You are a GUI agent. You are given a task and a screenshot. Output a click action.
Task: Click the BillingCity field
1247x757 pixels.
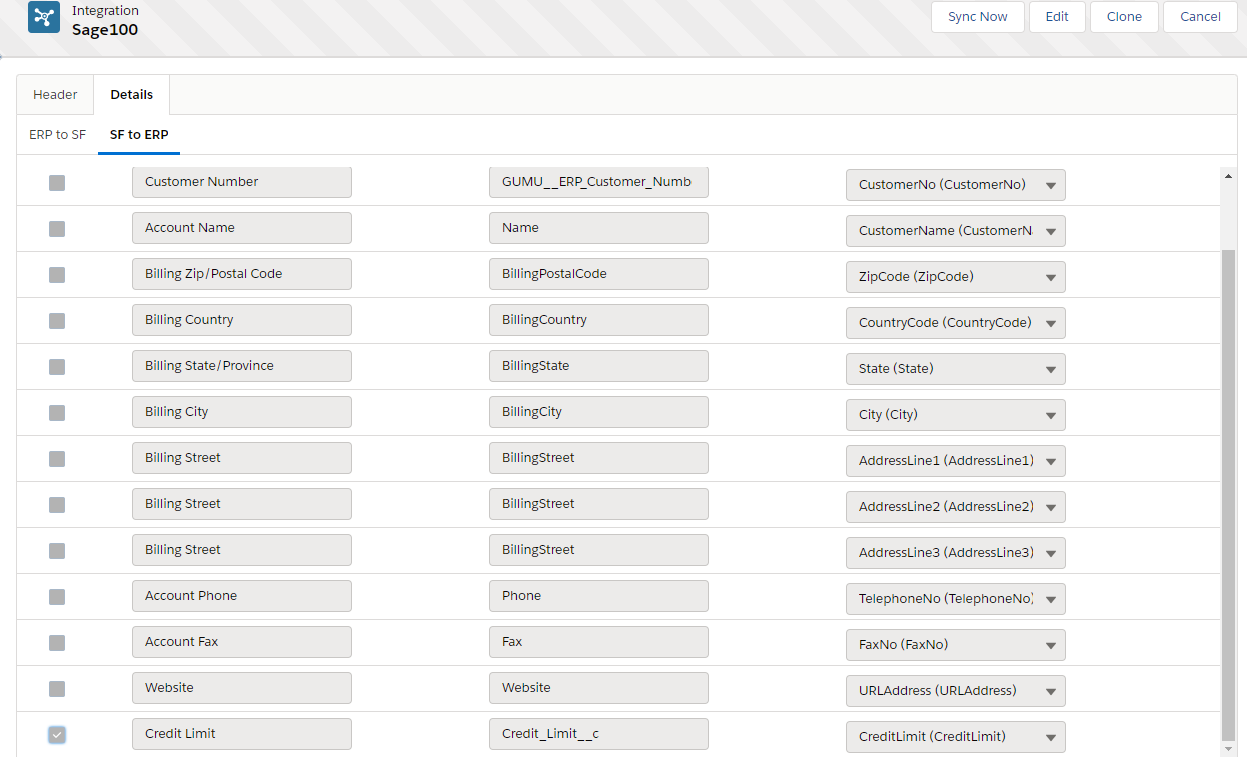(598, 412)
